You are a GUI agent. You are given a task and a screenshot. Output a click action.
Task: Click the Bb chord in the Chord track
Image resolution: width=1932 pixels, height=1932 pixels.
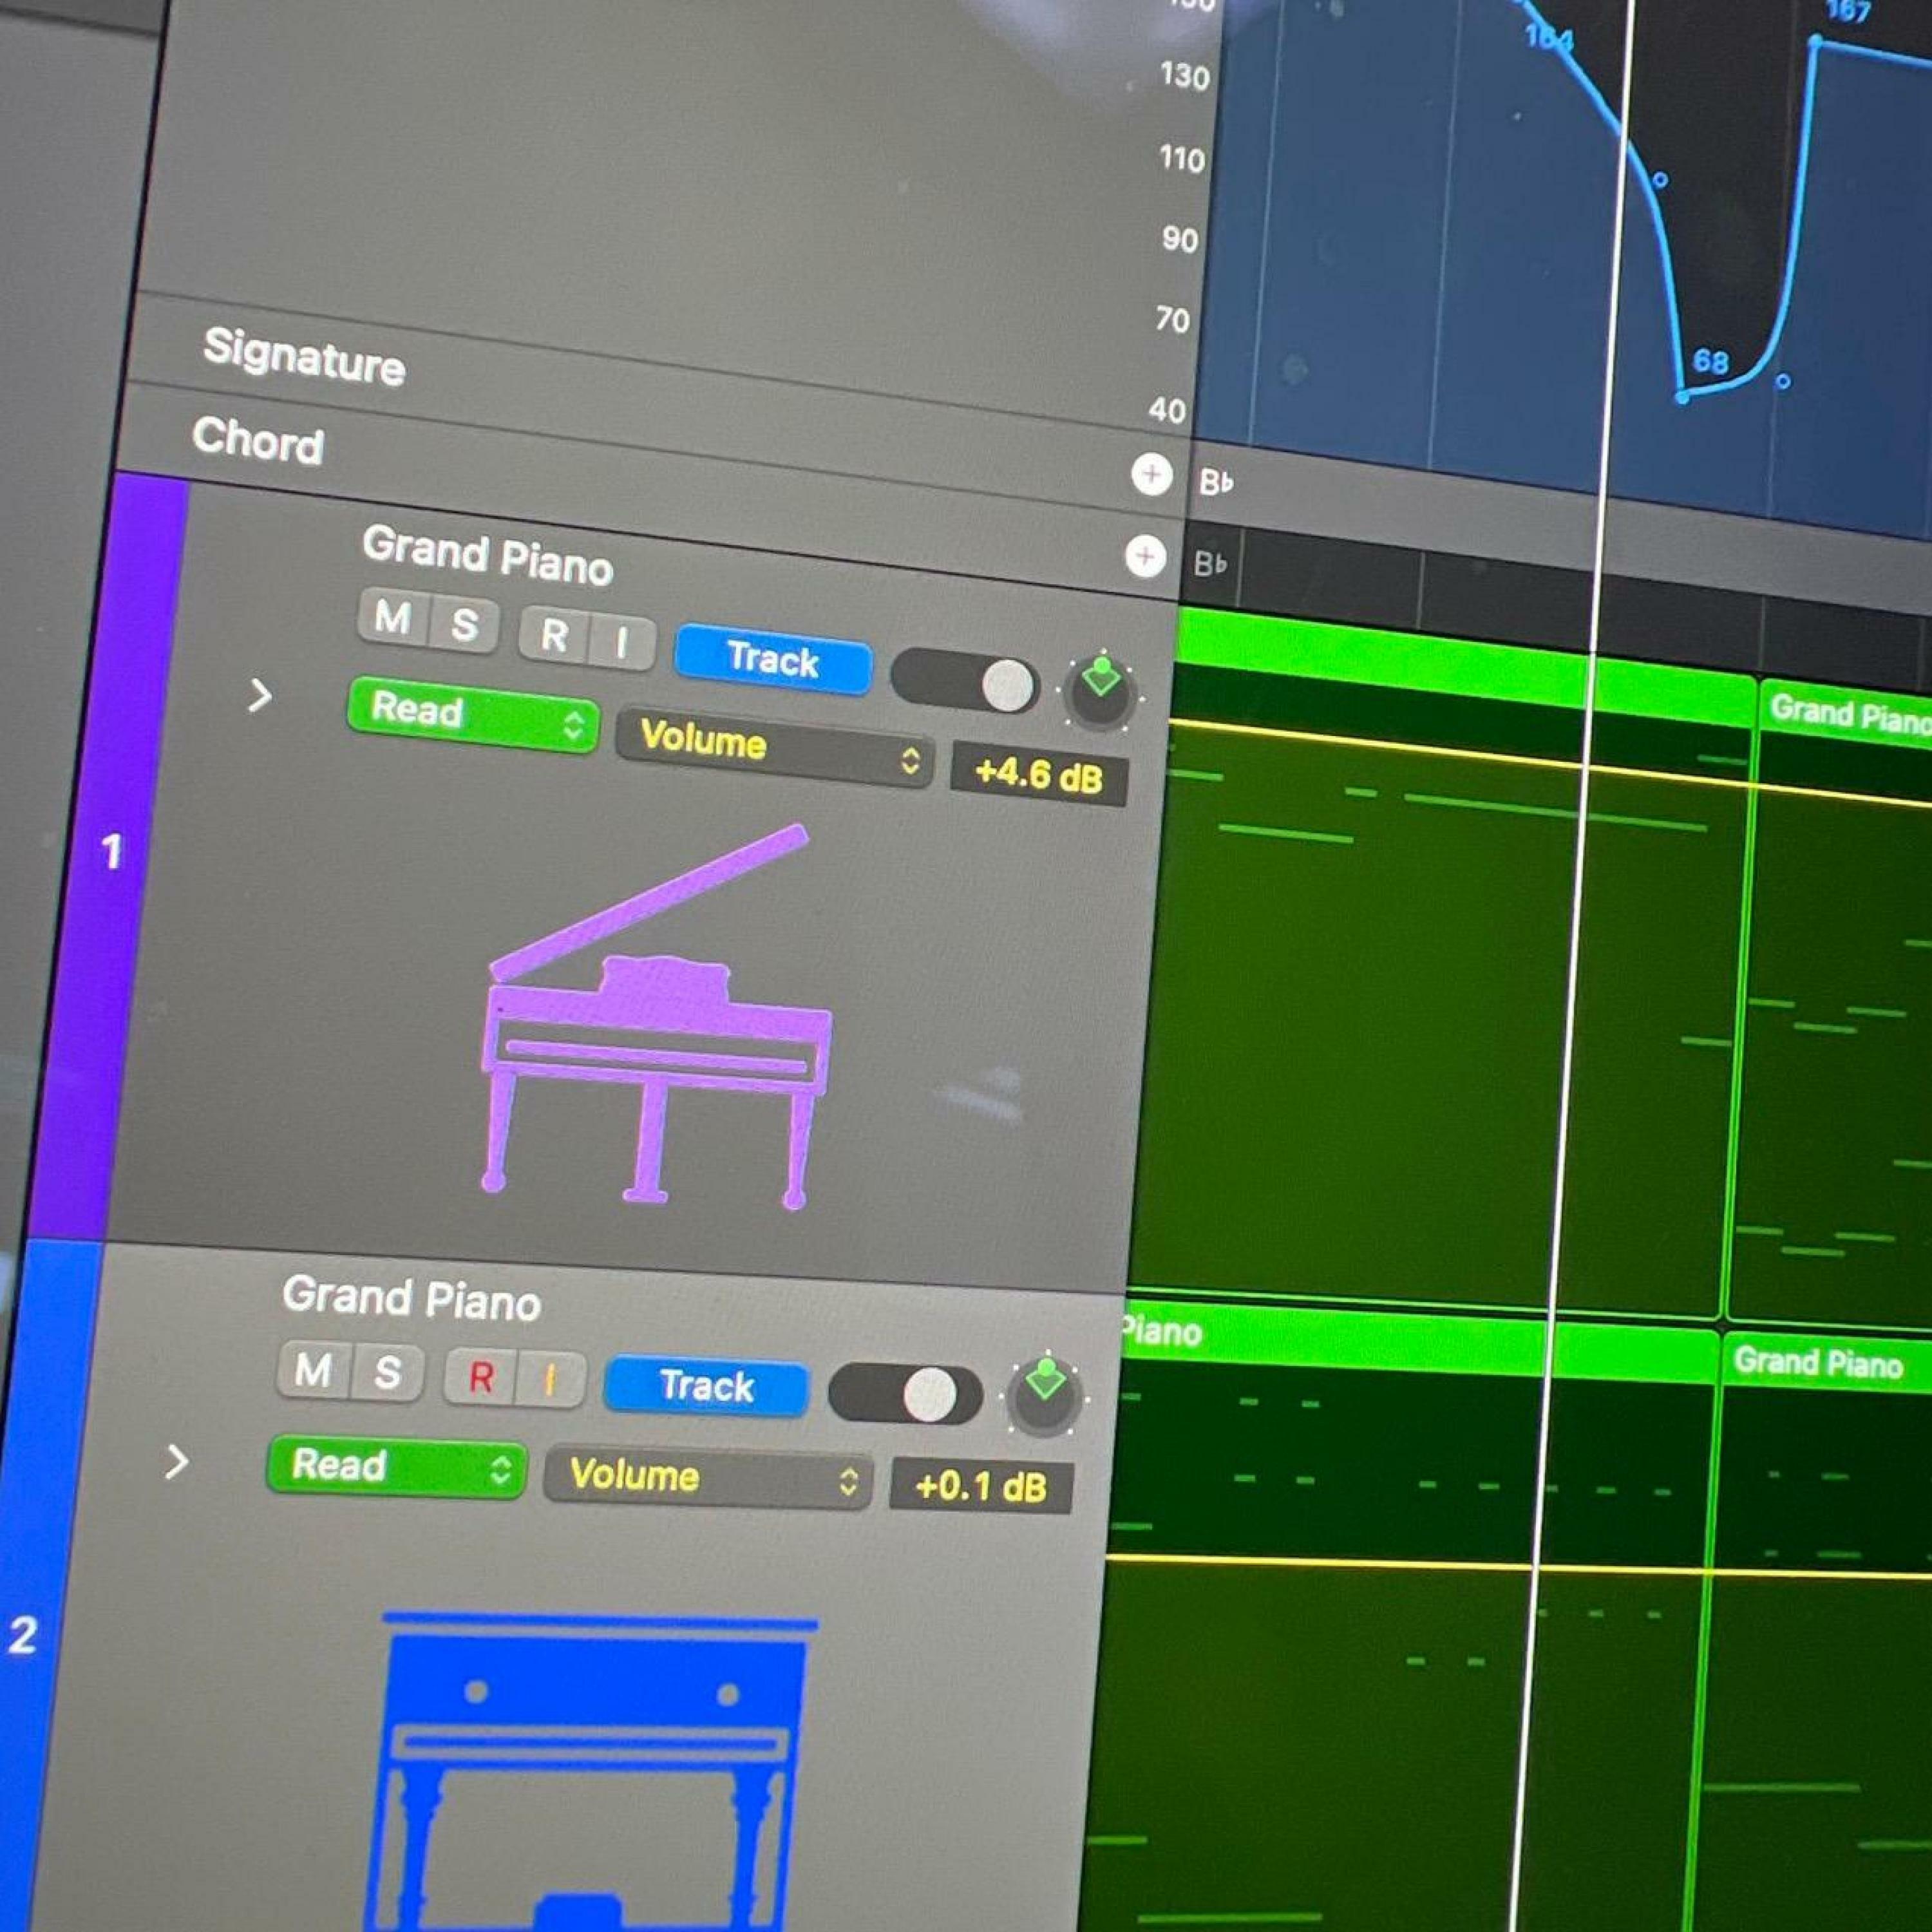(x=1216, y=483)
